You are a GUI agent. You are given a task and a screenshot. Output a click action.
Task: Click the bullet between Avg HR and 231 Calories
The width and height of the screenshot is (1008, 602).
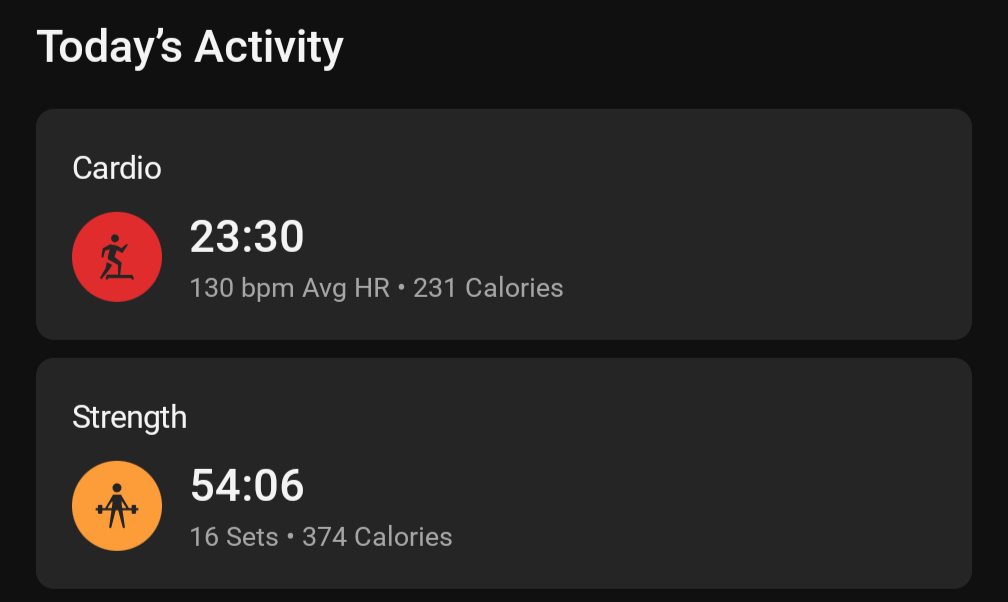coord(402,287)
